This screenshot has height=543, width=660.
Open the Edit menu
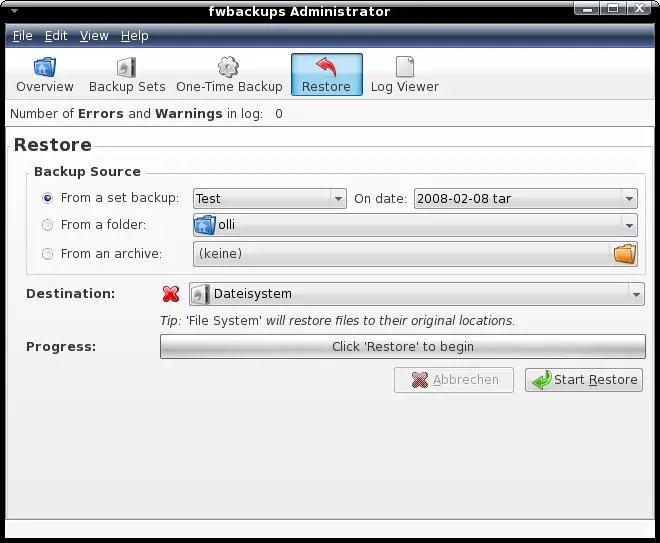click(56, 36)
